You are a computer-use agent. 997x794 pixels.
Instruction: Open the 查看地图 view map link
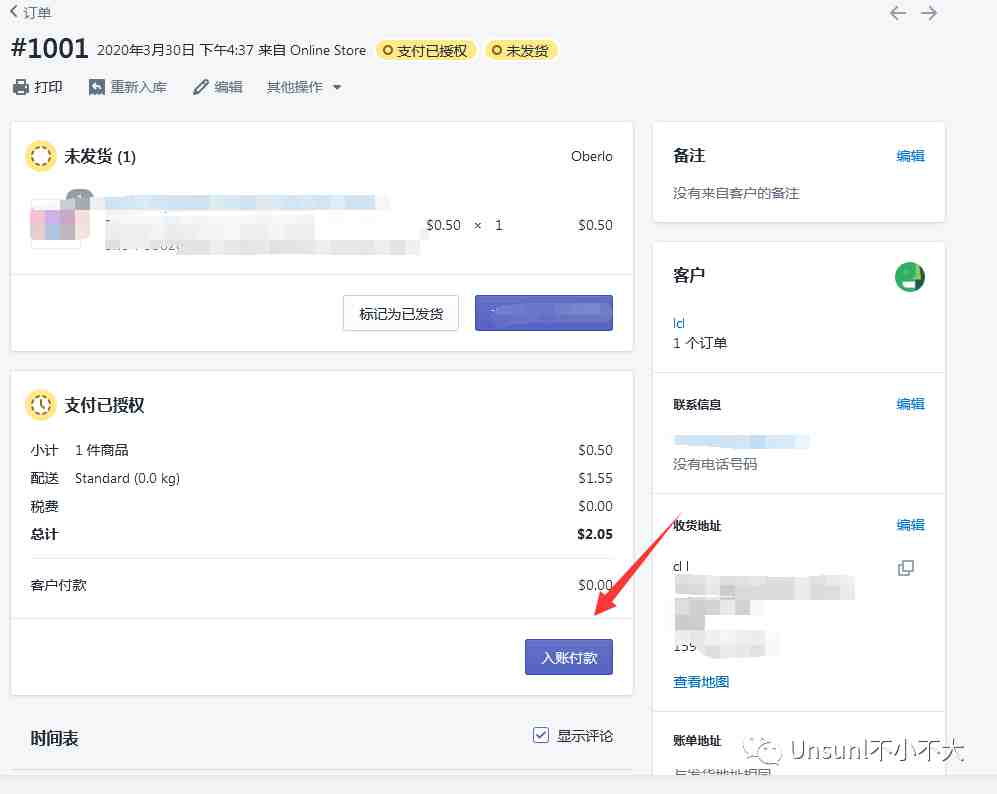tap(701, 681)
